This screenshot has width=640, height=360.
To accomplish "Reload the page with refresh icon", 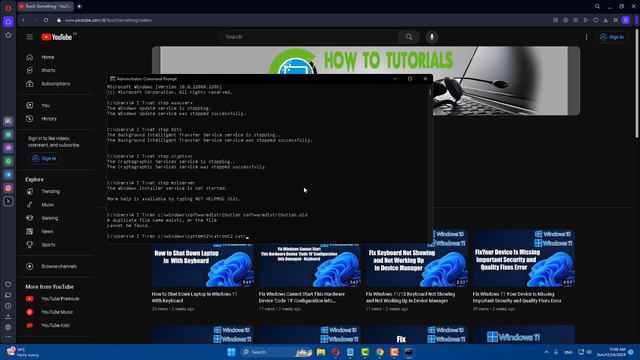I will point(46,20).
